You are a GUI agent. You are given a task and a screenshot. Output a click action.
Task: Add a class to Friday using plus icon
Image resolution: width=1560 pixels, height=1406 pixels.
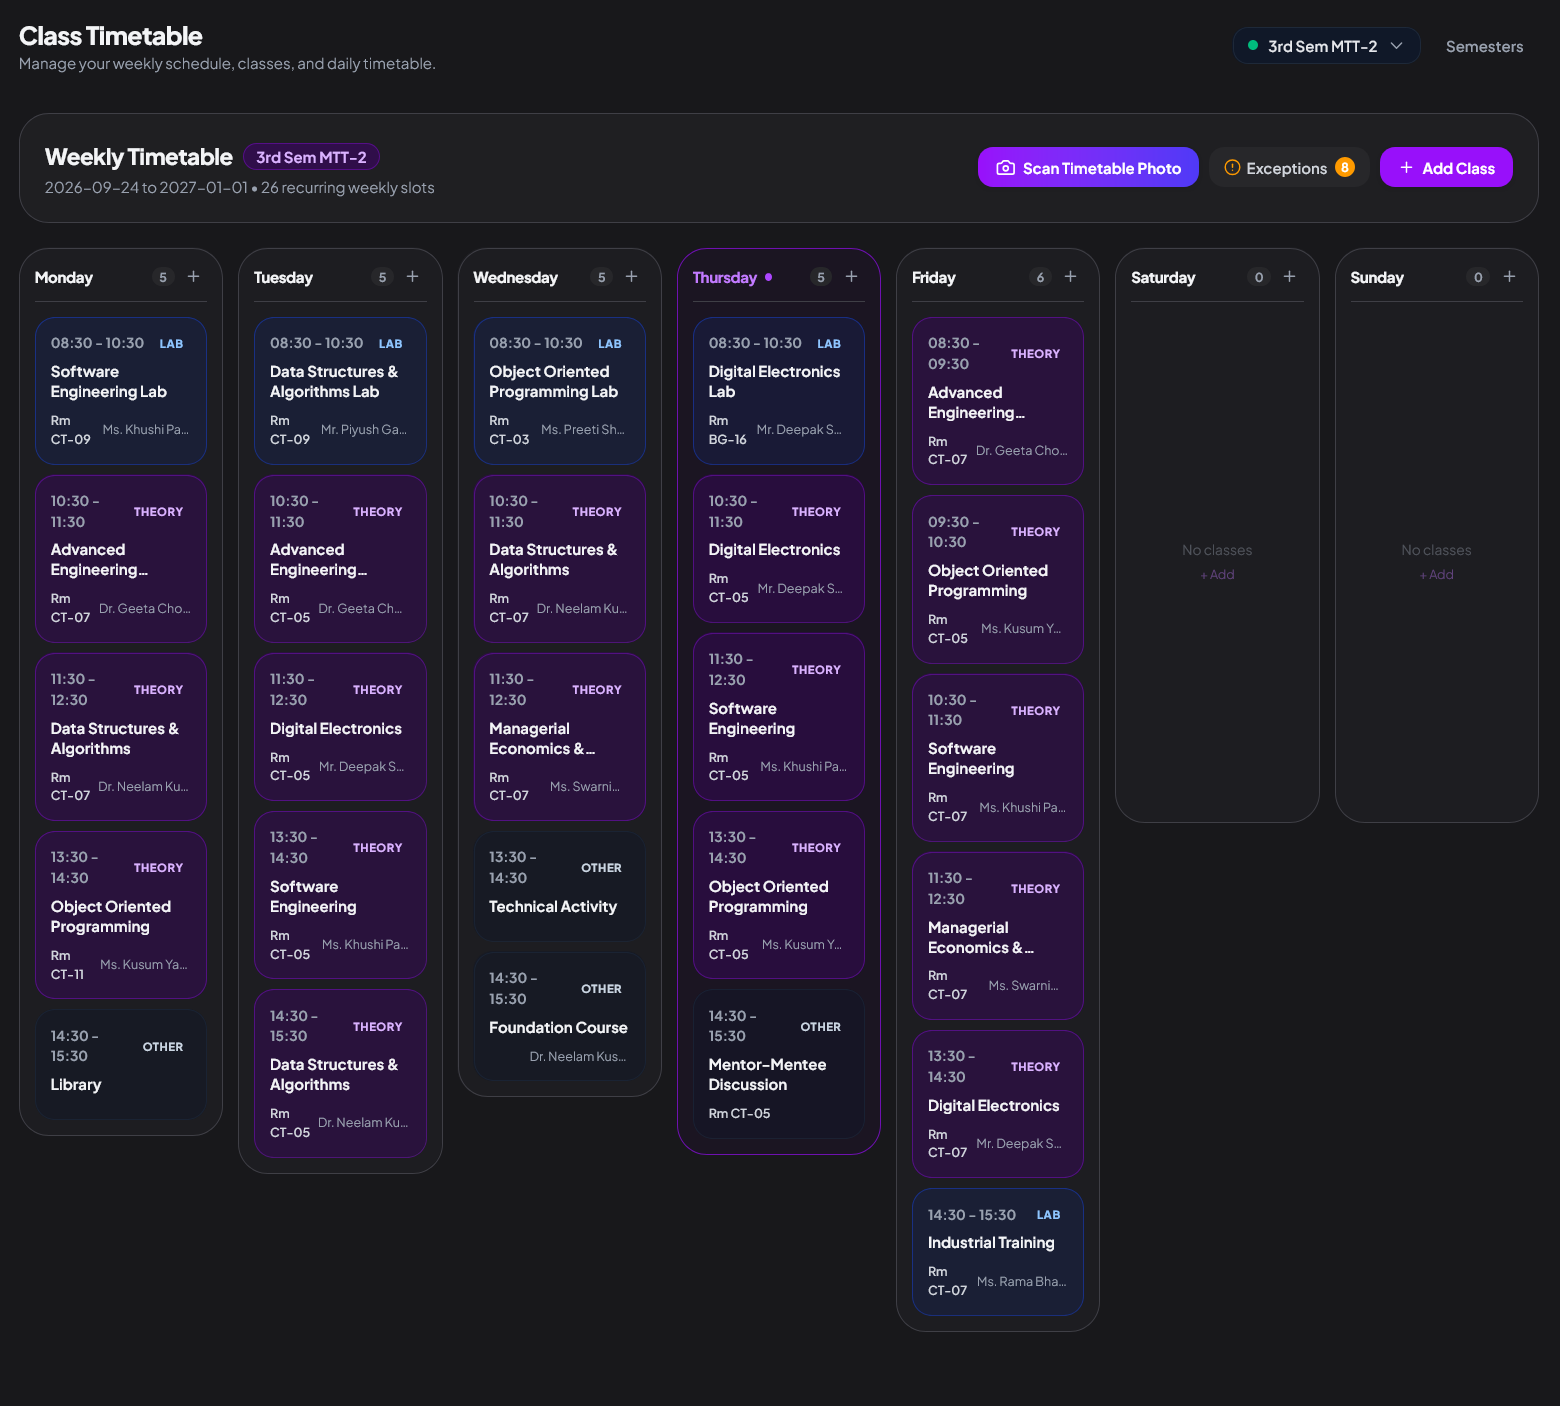(1071, 277)
